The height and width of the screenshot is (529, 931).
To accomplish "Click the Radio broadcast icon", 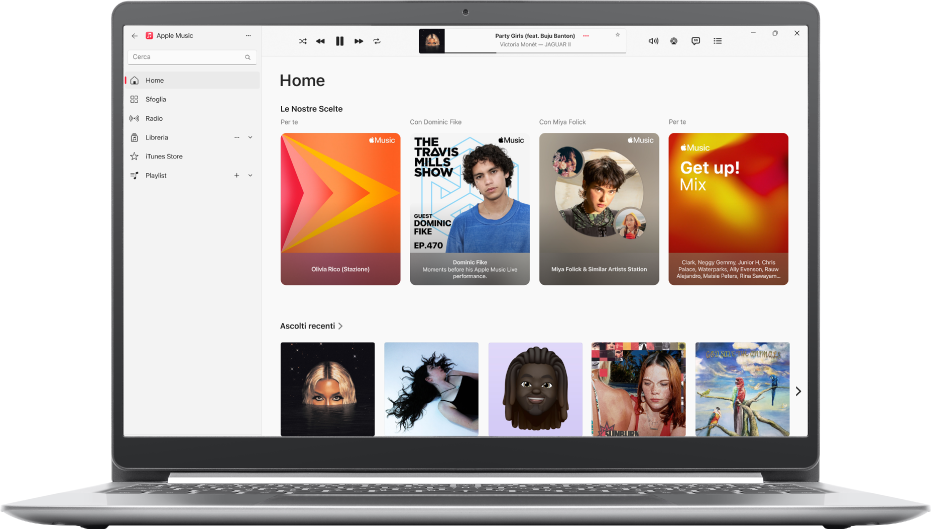I will [x=134, y=118].
